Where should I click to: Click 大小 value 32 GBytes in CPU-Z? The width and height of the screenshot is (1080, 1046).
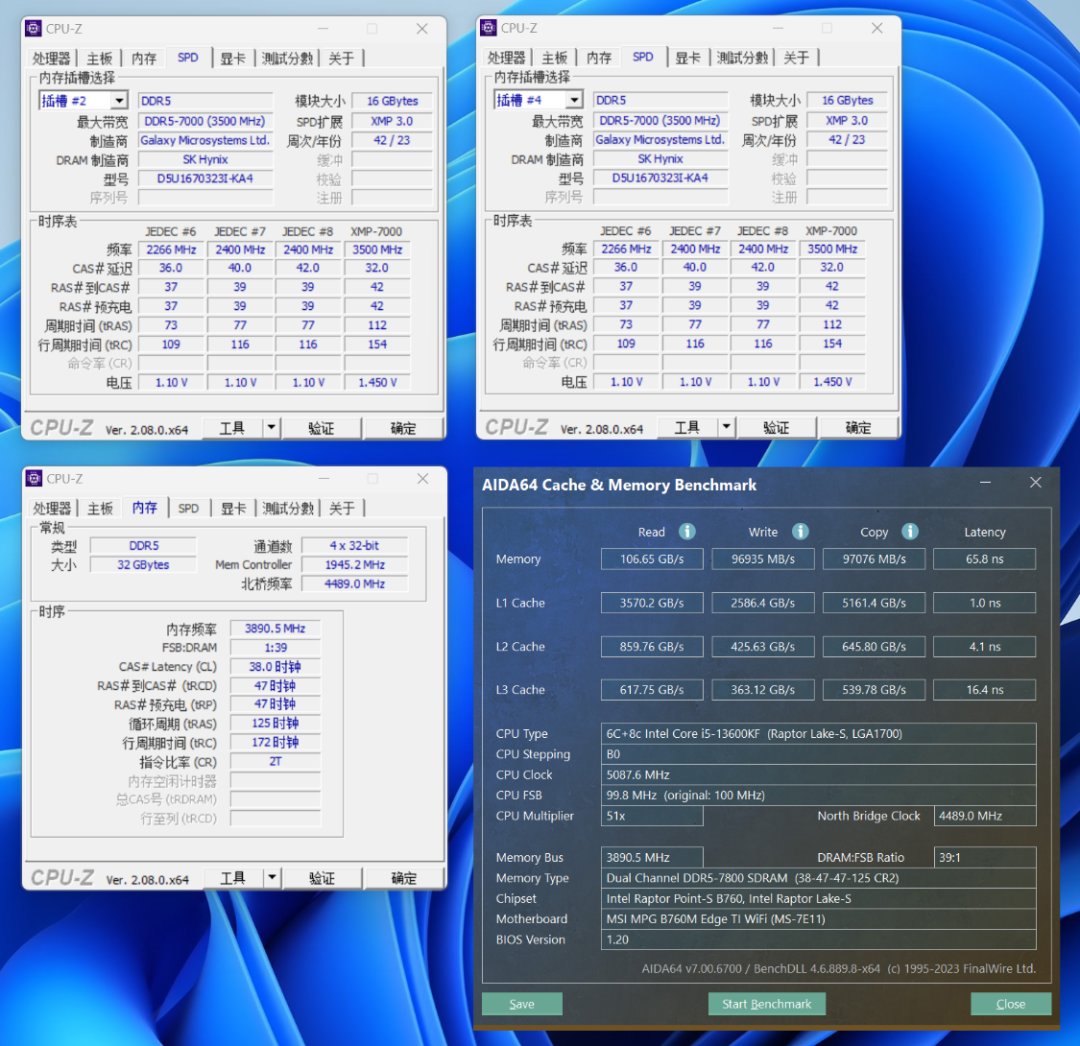click(143, 565)
